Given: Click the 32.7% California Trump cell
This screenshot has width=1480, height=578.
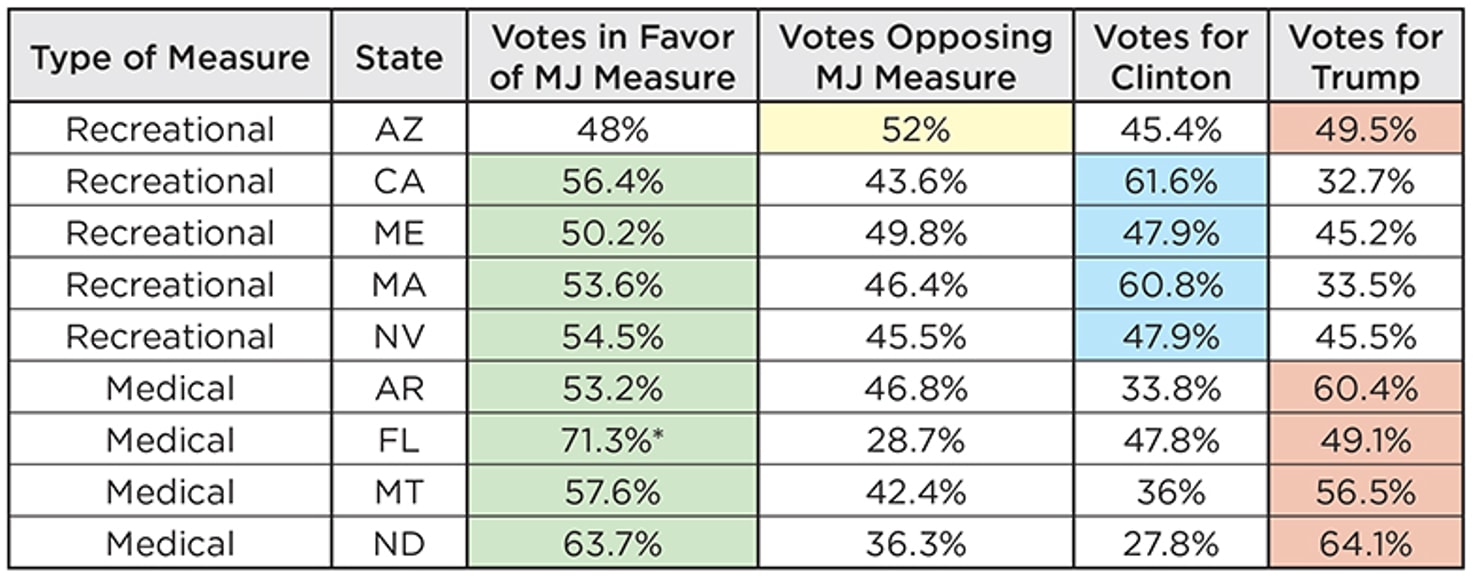Looking at the screenshot, I should pos(1366,182).
